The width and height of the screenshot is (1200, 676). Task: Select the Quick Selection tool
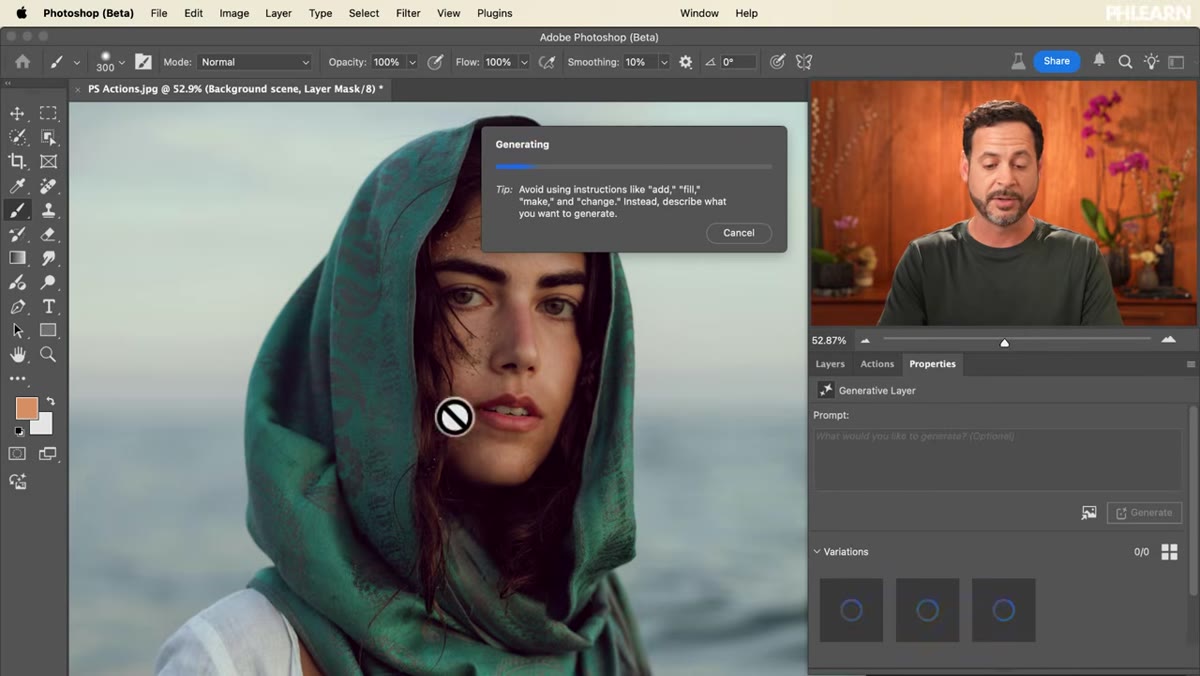[x=17, y=137]
